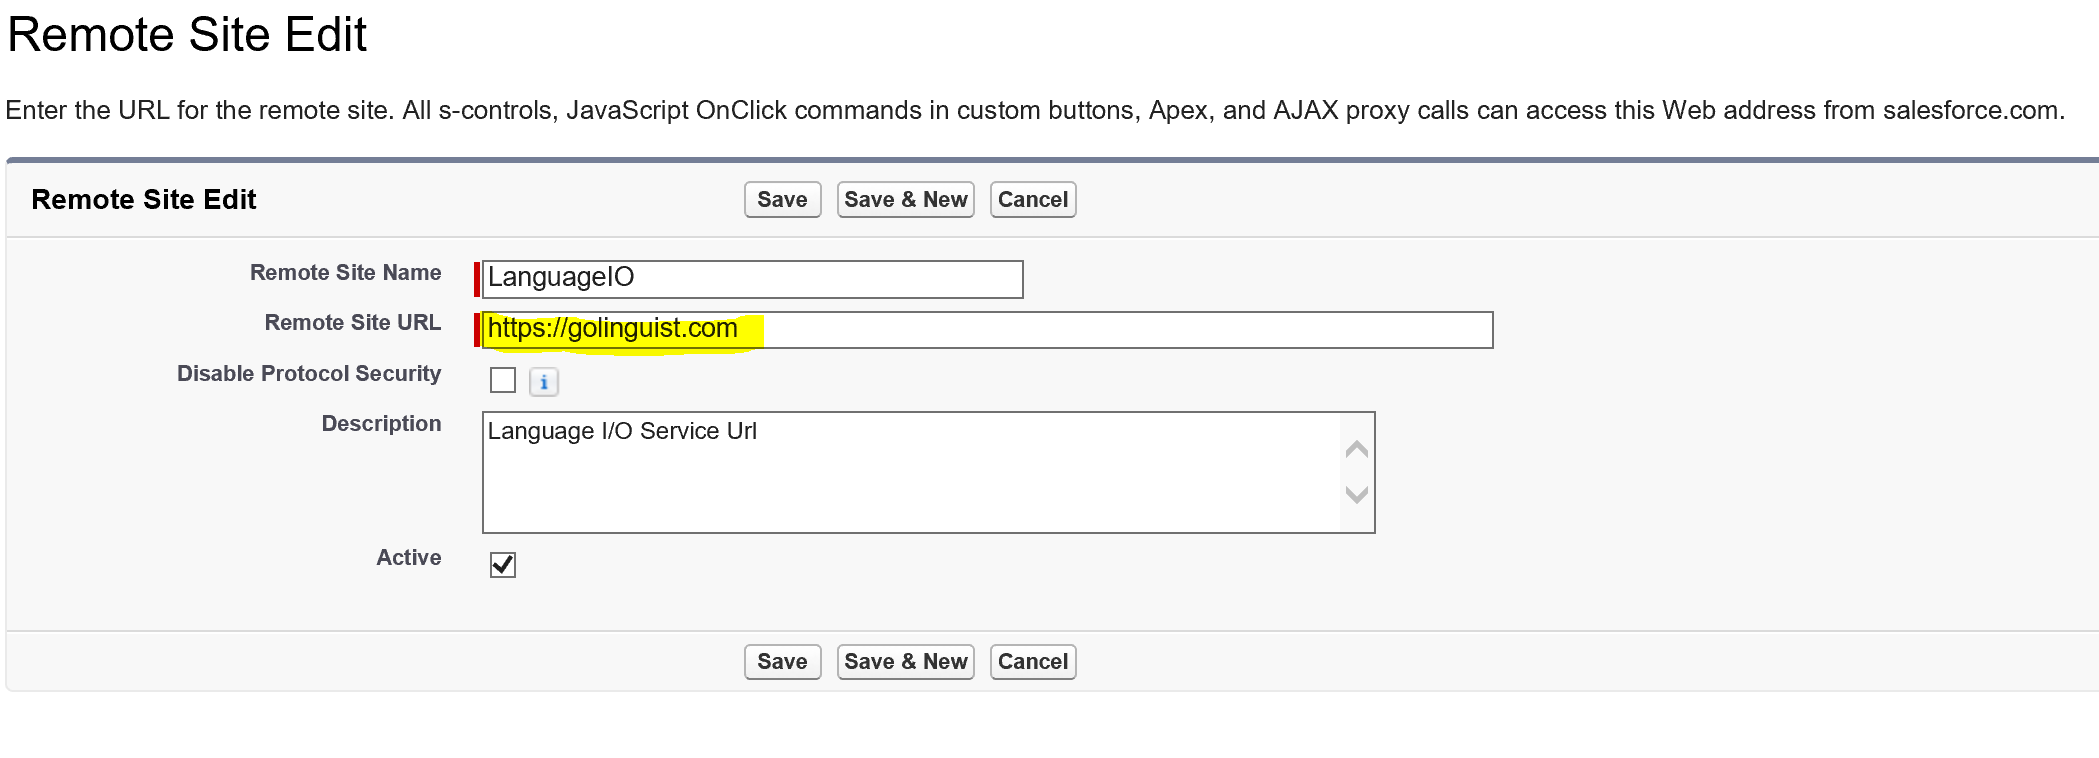2099x758 pixels.
Task: Focus the Remote Site Name field containing LanguageIO
Action: click(752, 279)
